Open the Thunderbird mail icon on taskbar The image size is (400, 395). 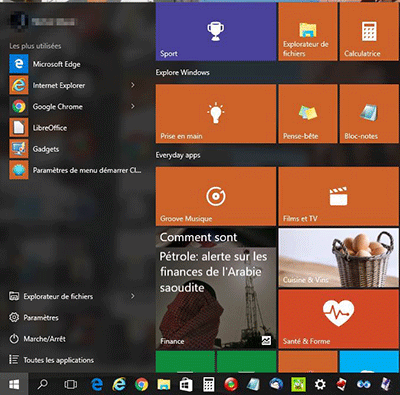276,384
